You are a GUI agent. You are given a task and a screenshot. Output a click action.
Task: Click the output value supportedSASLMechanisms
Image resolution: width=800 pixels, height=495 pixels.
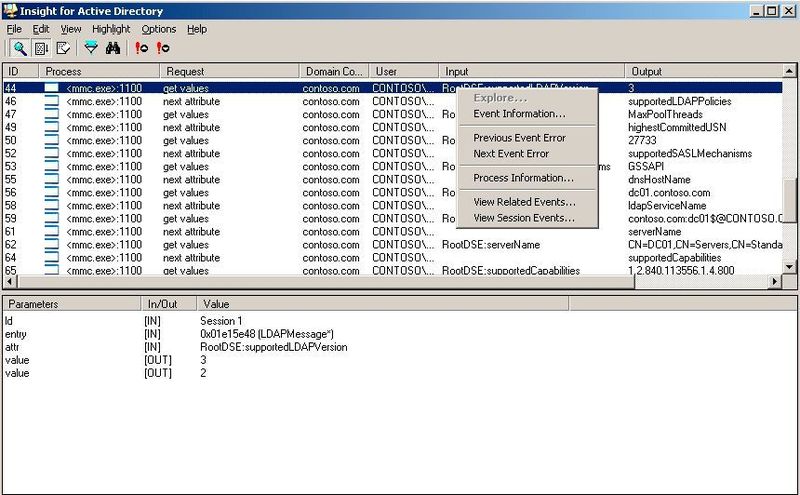pos(690,154)
